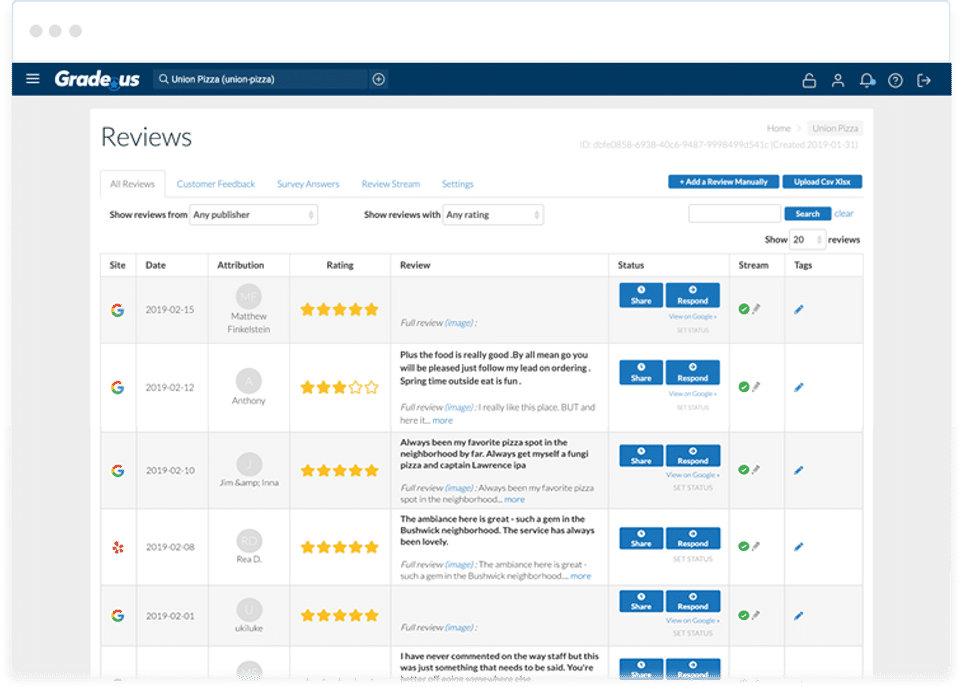
Task: Click the review search text field
Action: tap(734, 214)
